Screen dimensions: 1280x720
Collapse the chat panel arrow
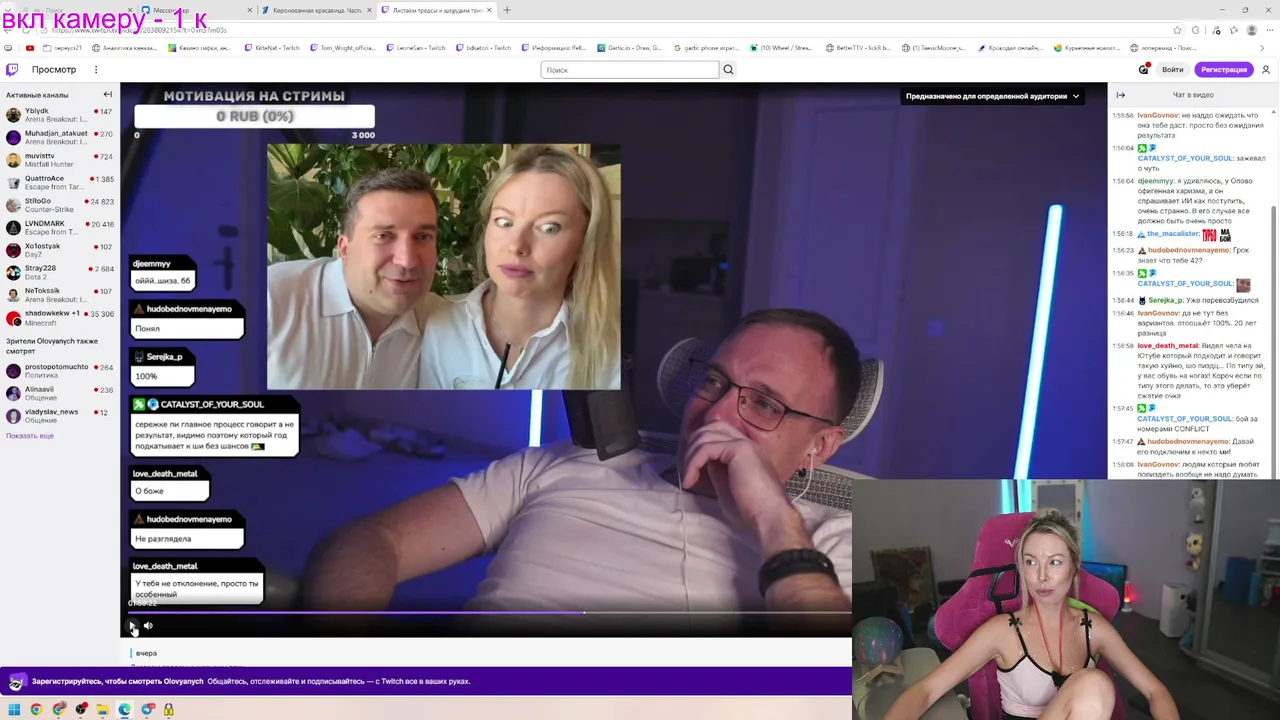[x=1121, y=95]
